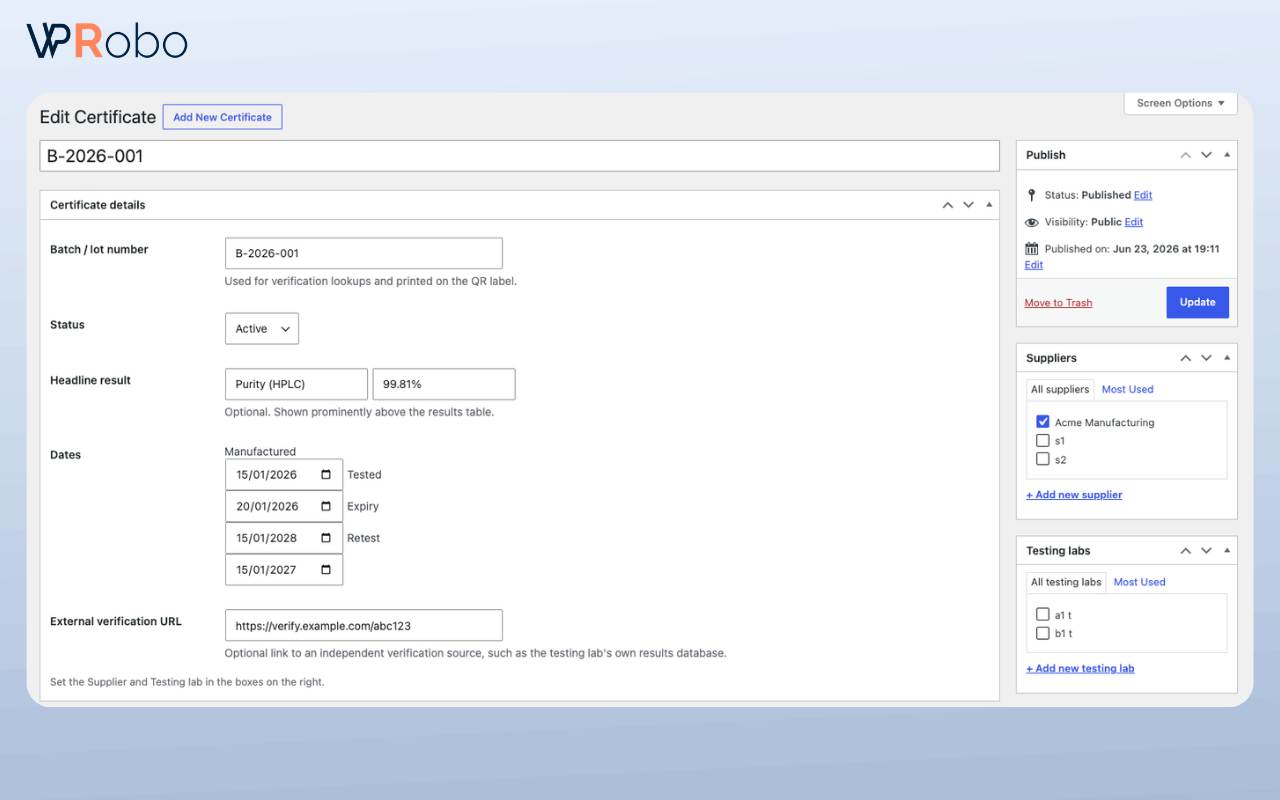The image size is (1280, 800).
Task: Move Certificate details box up
Action: [x=948, y=205]
